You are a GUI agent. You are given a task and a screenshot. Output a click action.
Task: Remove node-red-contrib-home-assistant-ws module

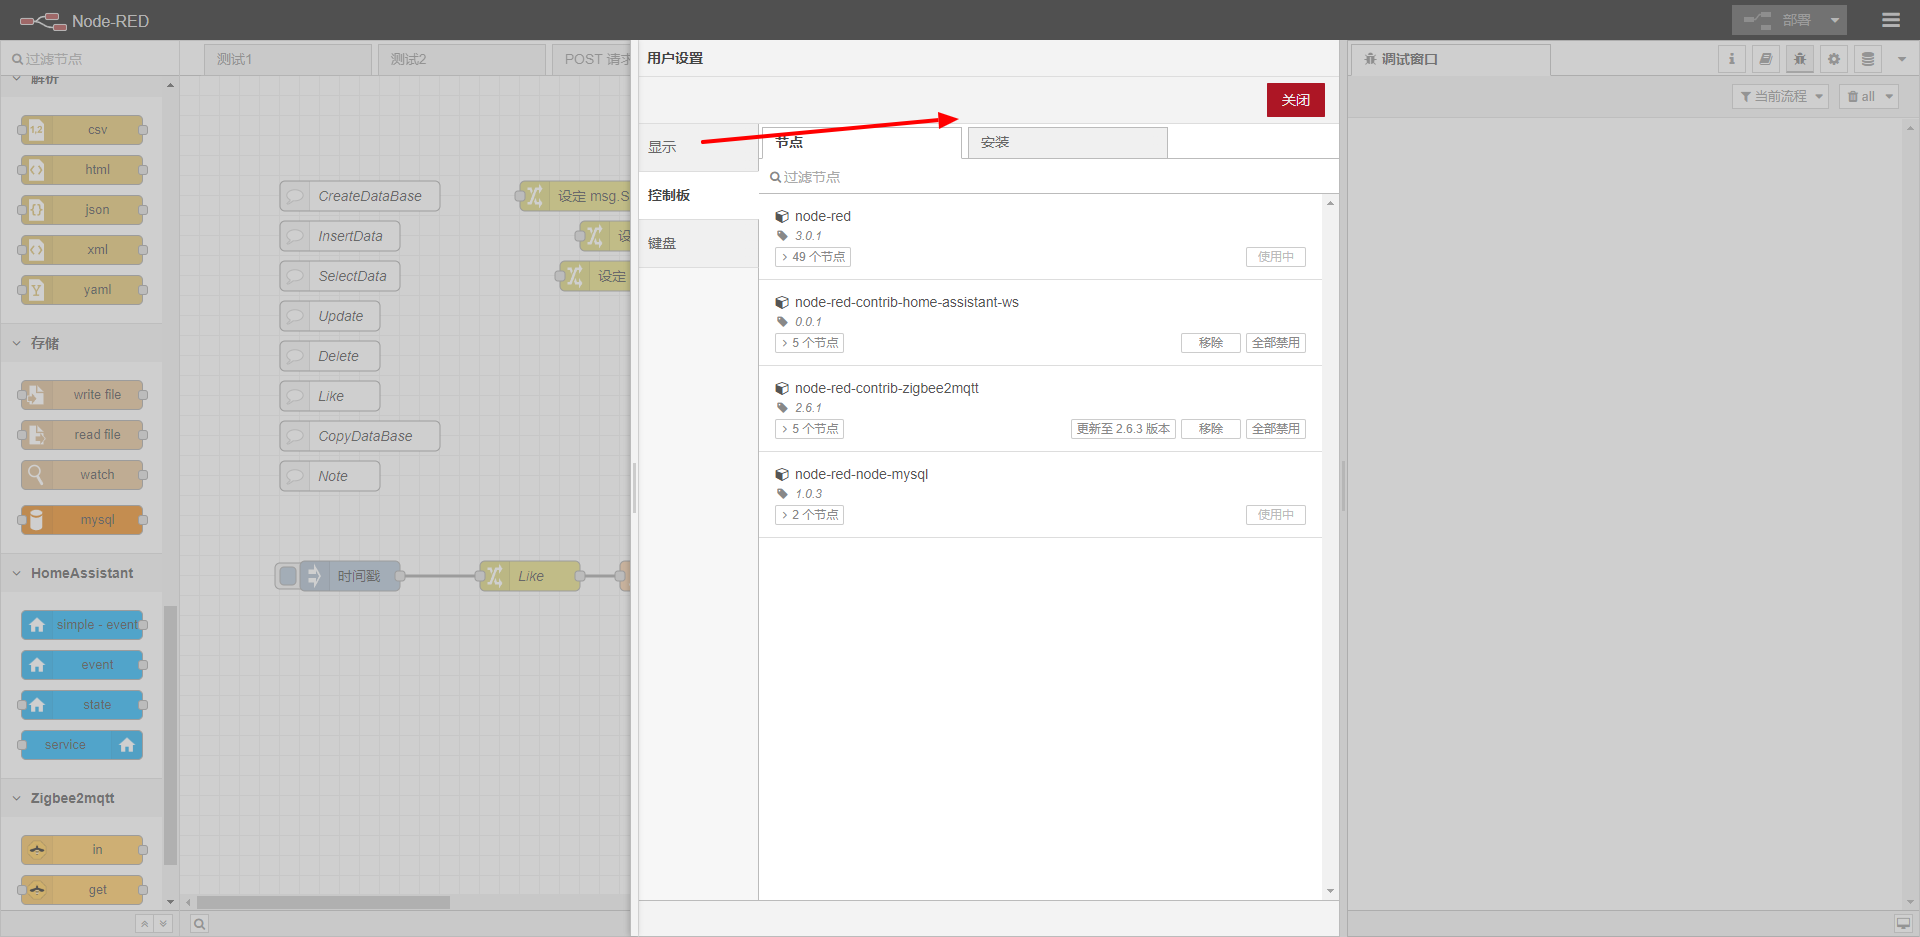(x=1211, y=343)
